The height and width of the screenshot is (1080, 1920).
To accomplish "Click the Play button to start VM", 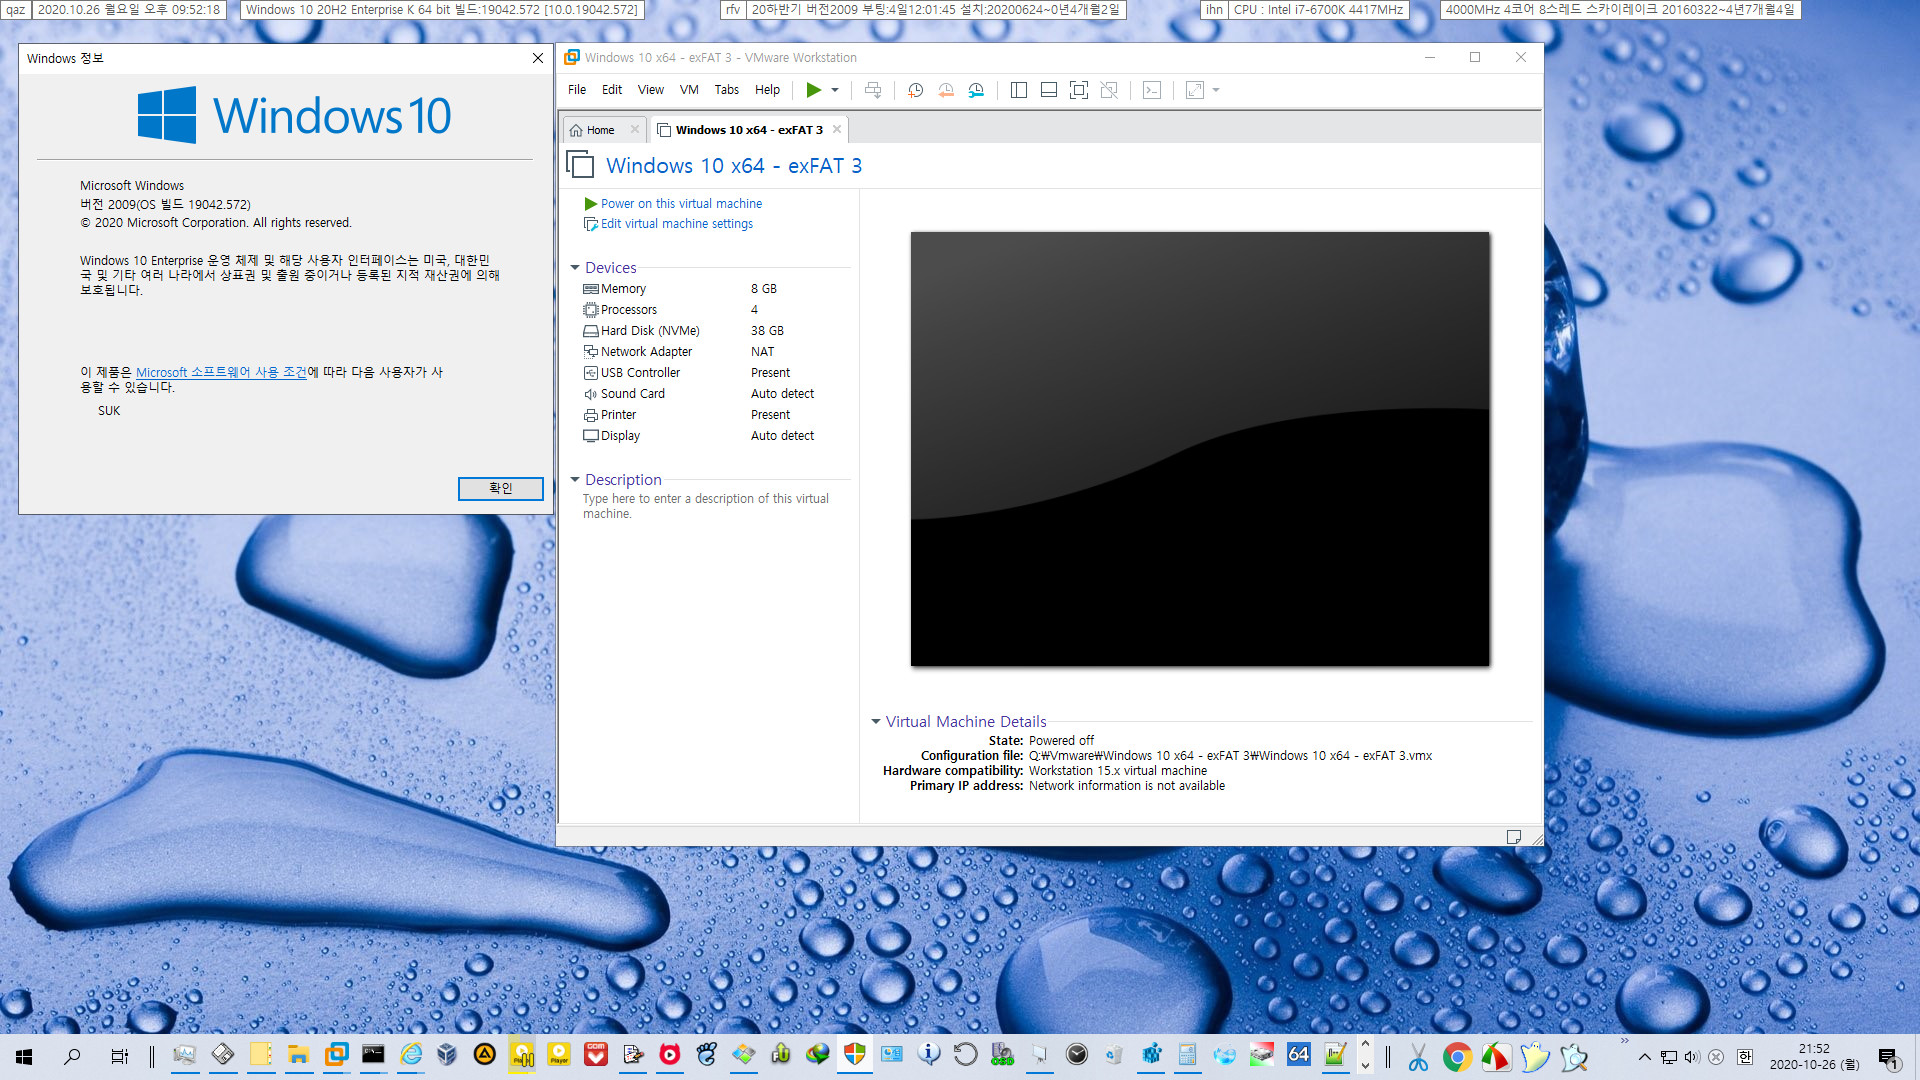I will point(812,90).
